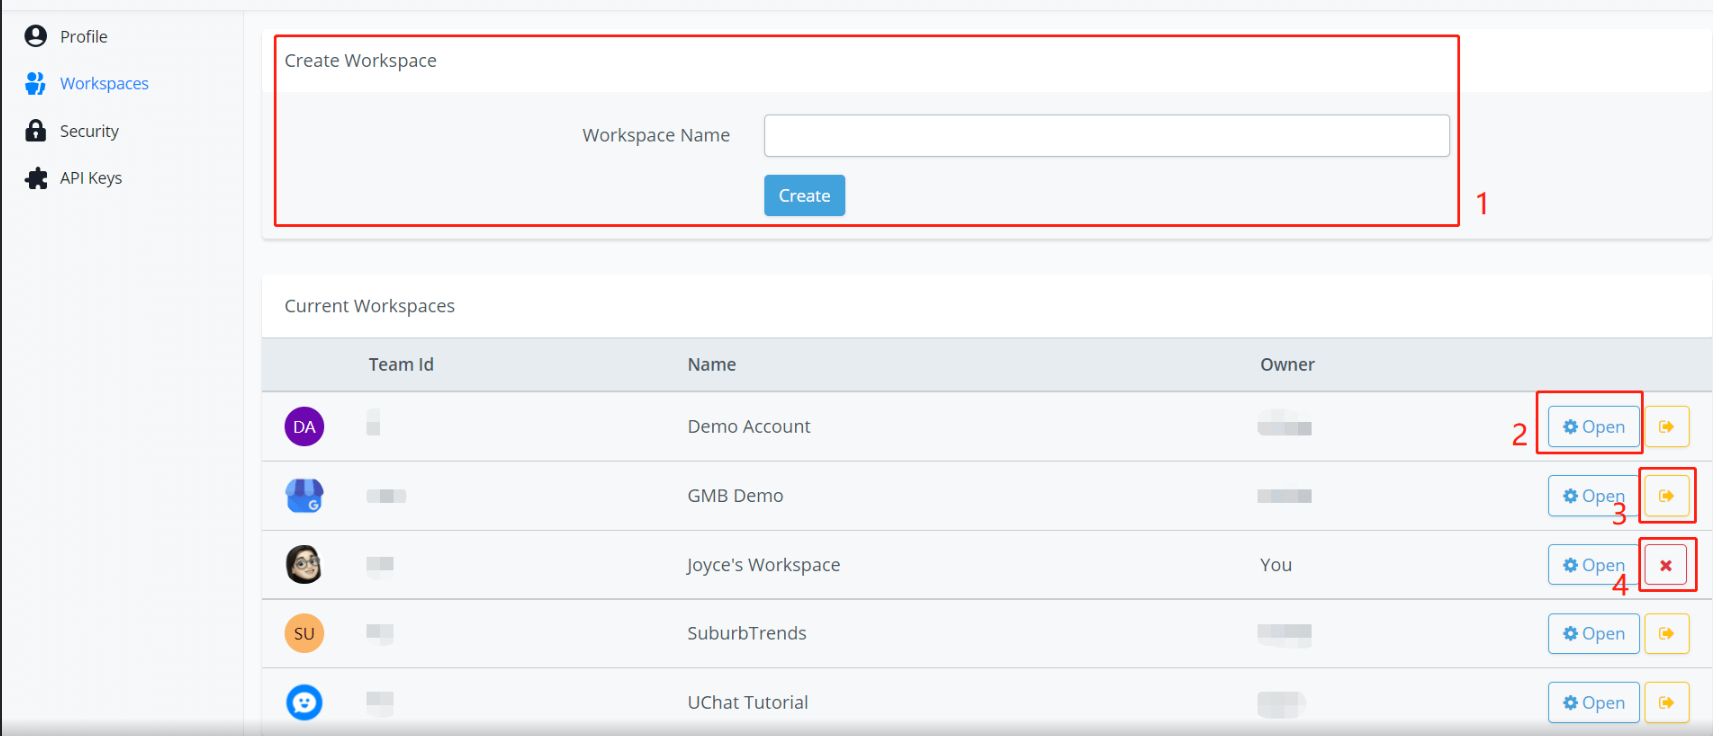This screenshot has height=736, width=1713.
Task: Click the DA avatar of Demo Account
Action: click(x=304, y=427)
